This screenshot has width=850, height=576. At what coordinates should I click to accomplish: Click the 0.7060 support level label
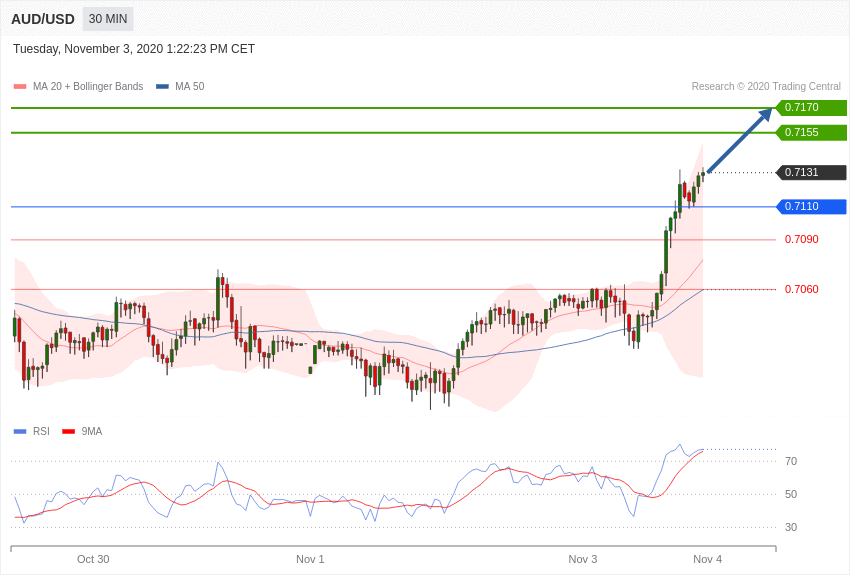[x=802, y=289]
